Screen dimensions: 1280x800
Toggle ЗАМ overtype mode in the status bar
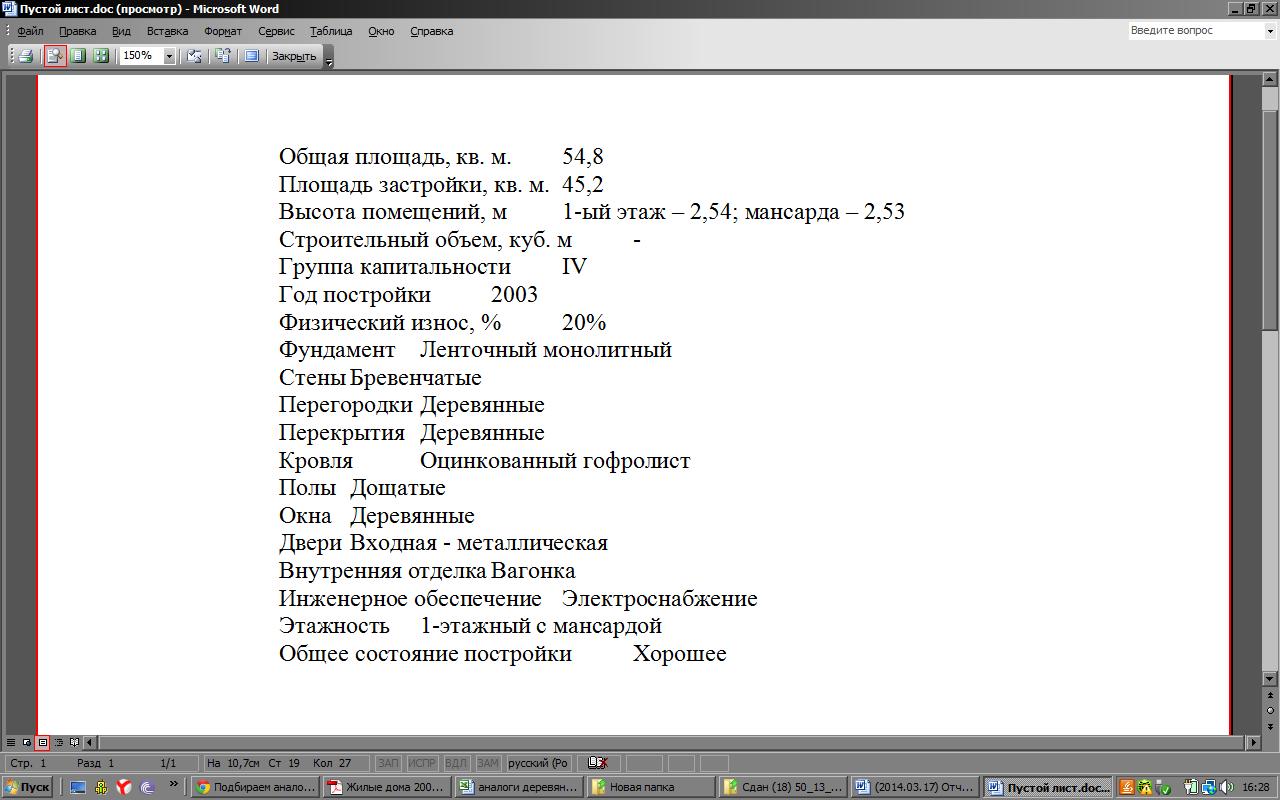[x=487, y=763]
